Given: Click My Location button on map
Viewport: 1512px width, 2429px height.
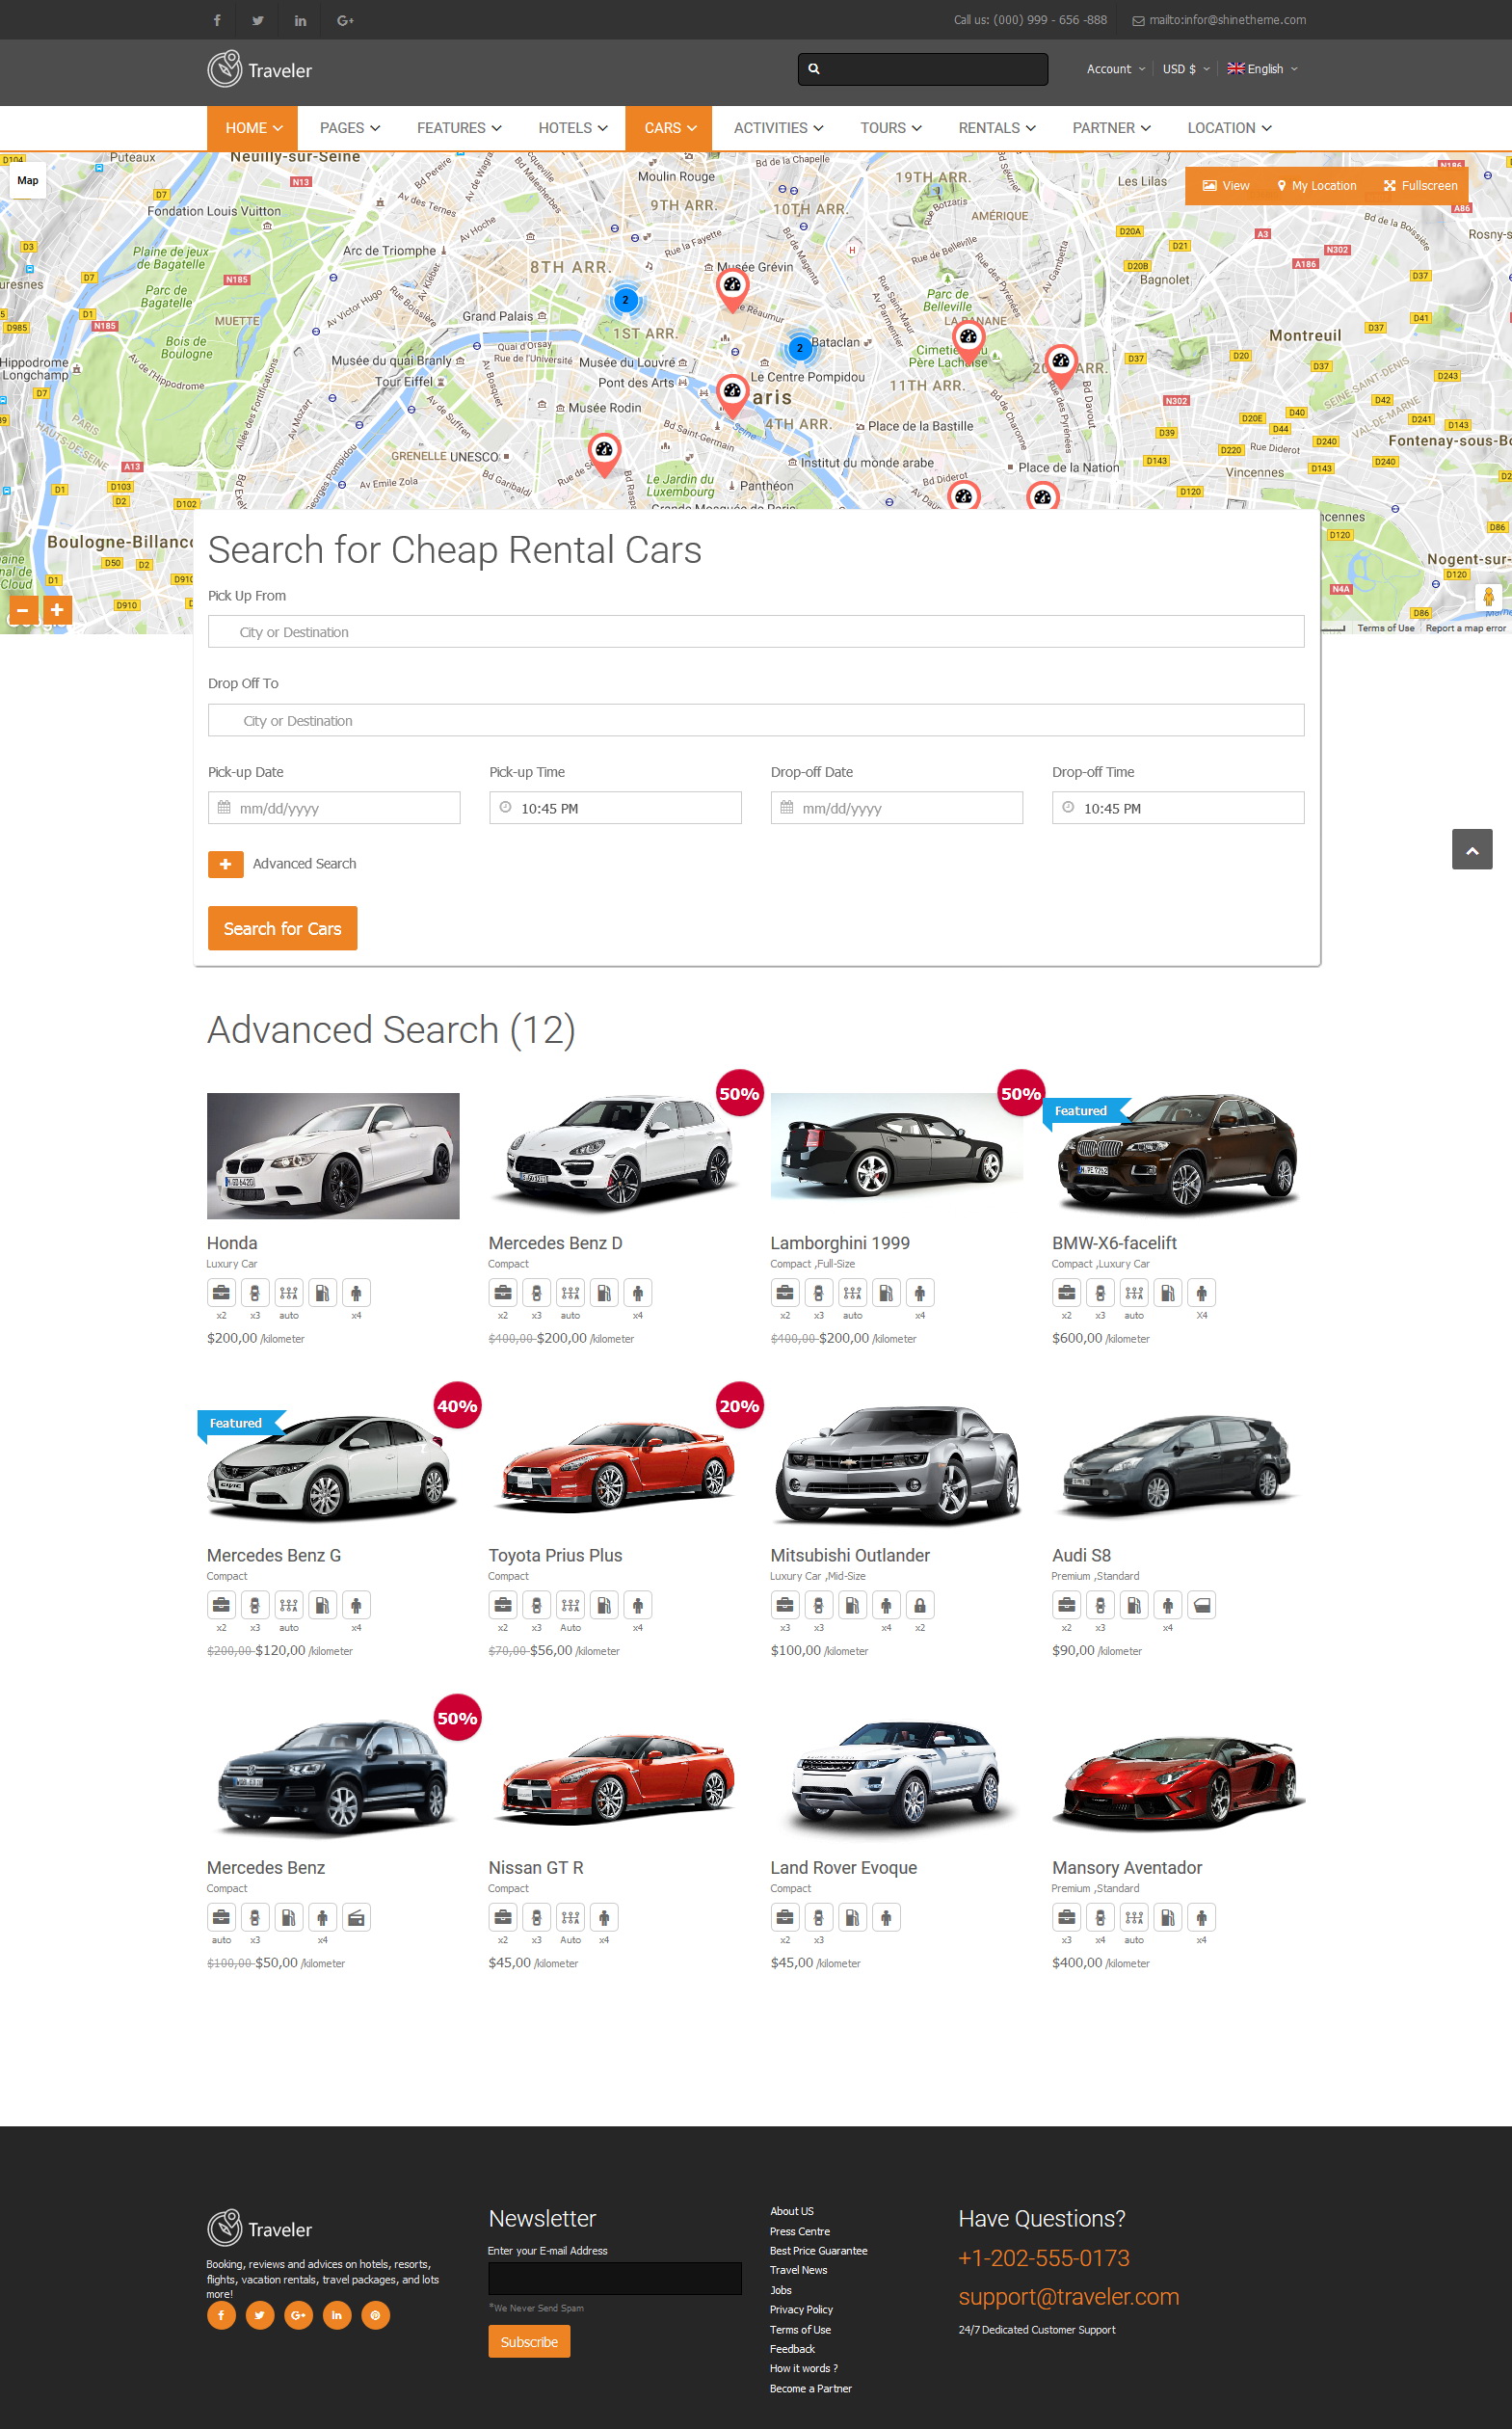Looking at the screenshot, I should 1316,186.
